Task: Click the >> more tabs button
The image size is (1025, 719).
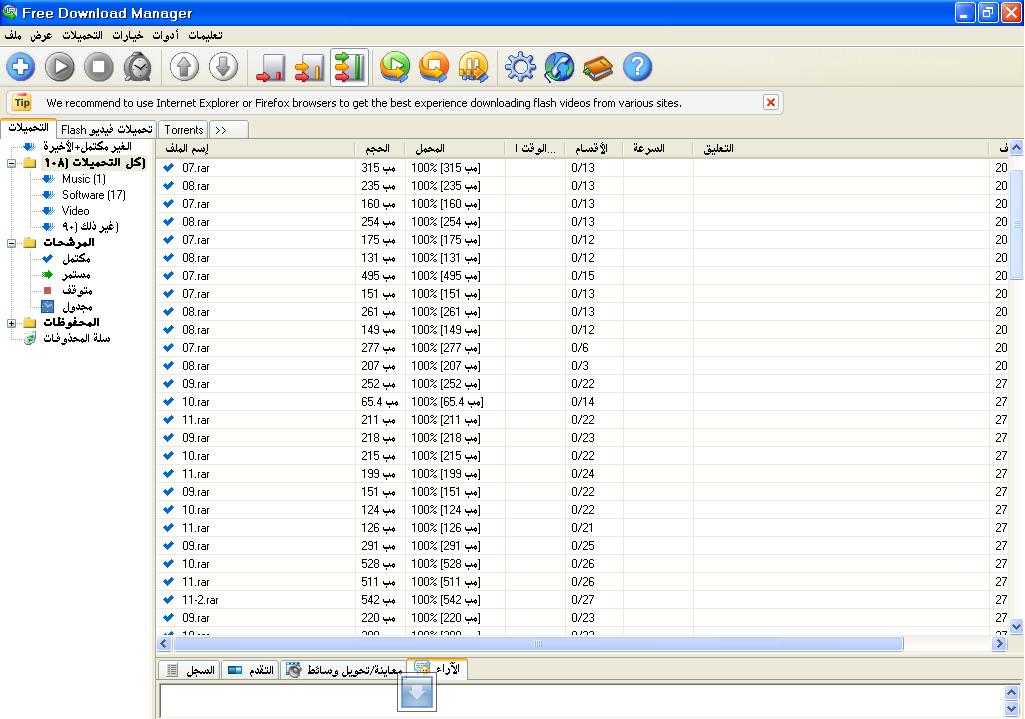Action: (228, 129)
